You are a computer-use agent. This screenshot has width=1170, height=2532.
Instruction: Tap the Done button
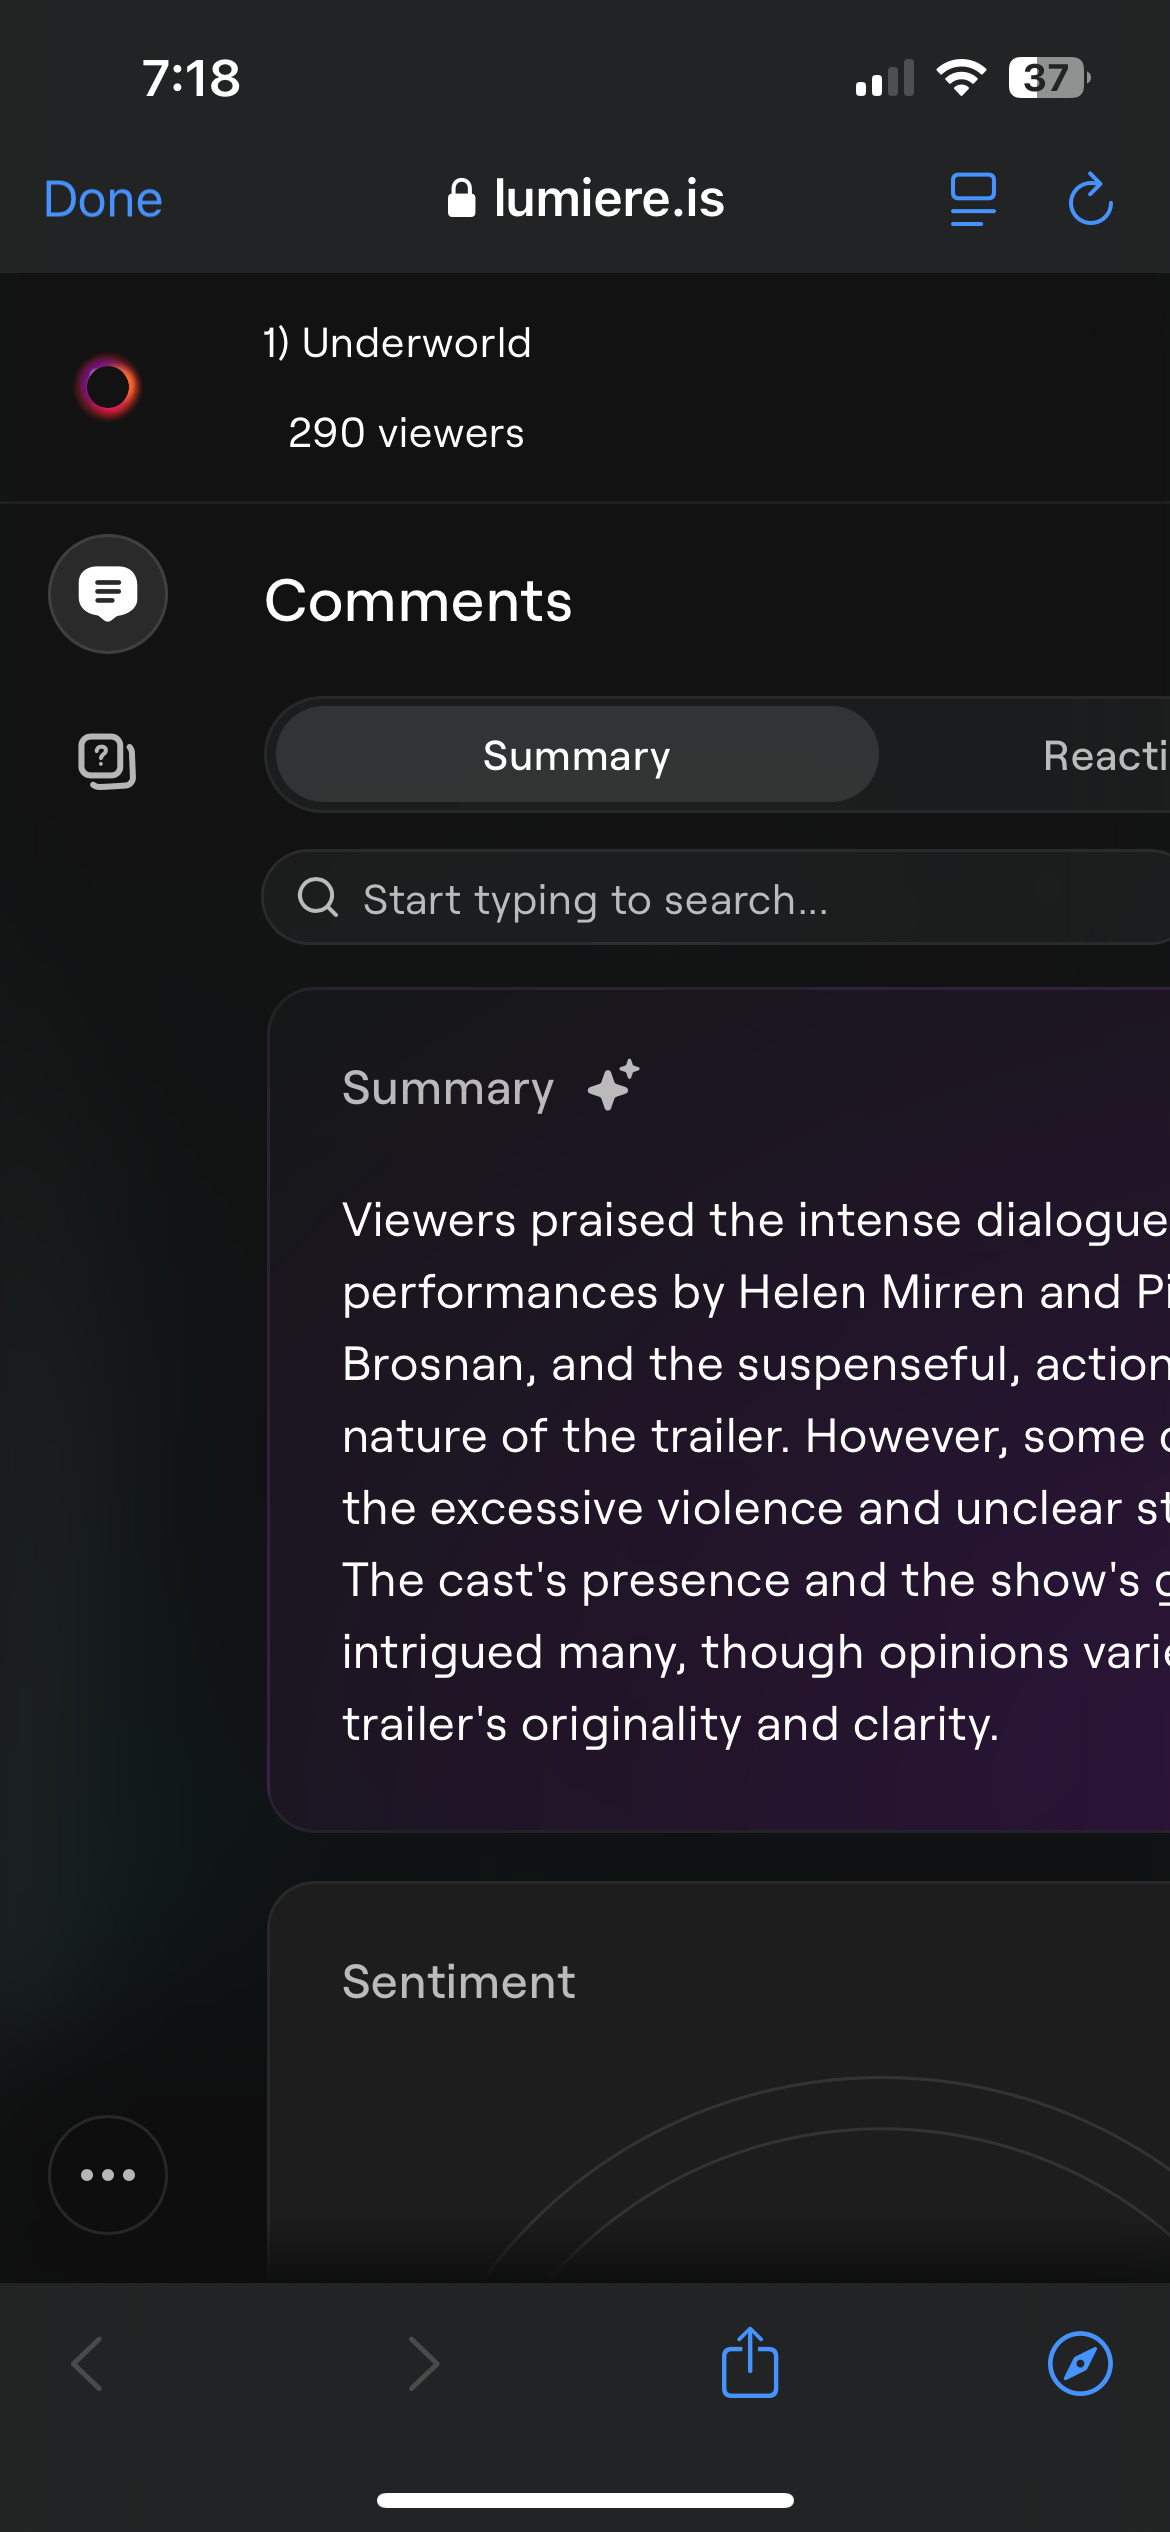tap(103, 199)
